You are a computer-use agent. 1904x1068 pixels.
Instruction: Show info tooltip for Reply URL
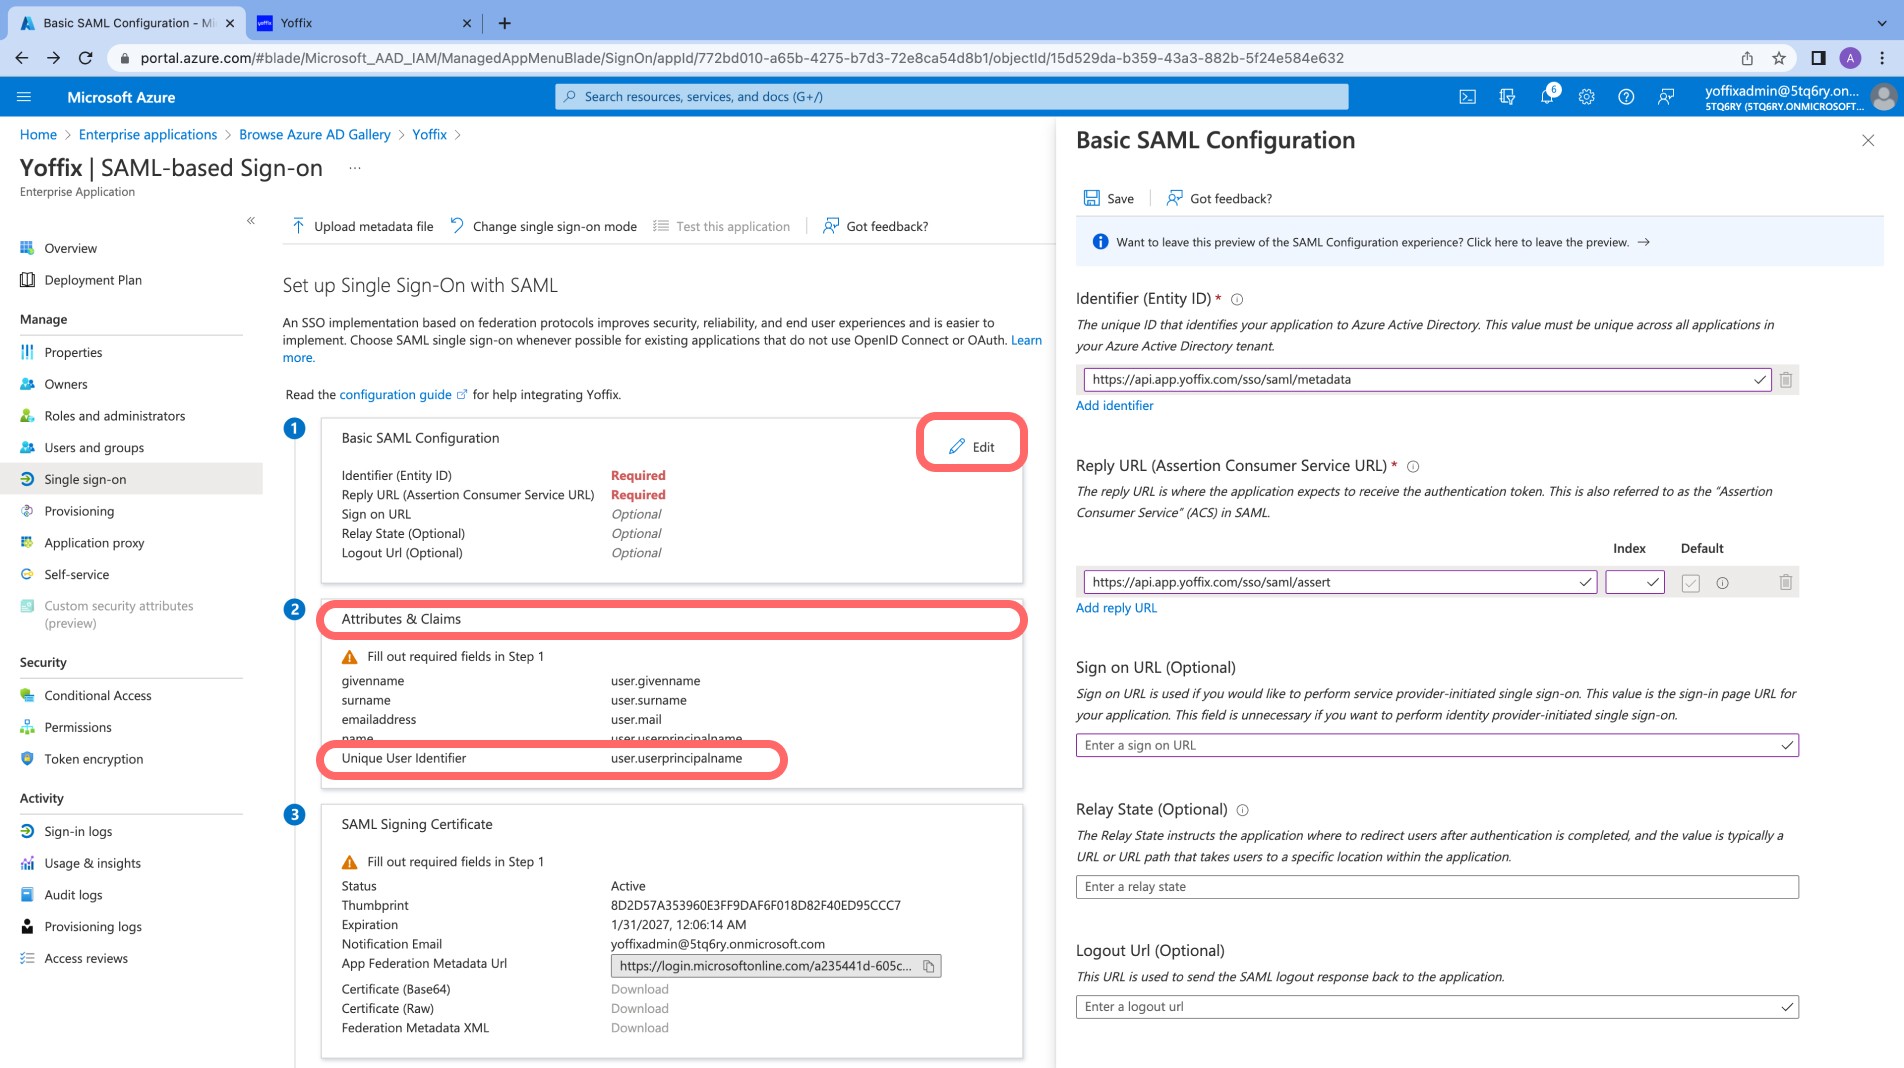pyautogui.click(x=1413, y=466)
